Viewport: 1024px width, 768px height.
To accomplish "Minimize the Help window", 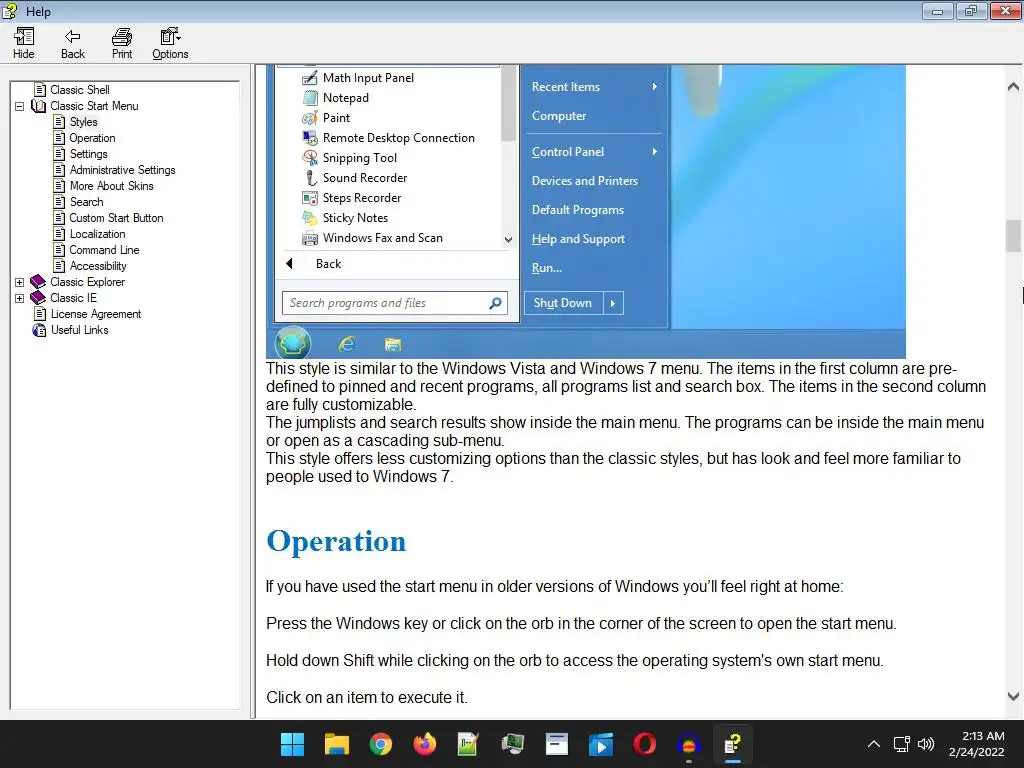I will (x=938, y=10).
